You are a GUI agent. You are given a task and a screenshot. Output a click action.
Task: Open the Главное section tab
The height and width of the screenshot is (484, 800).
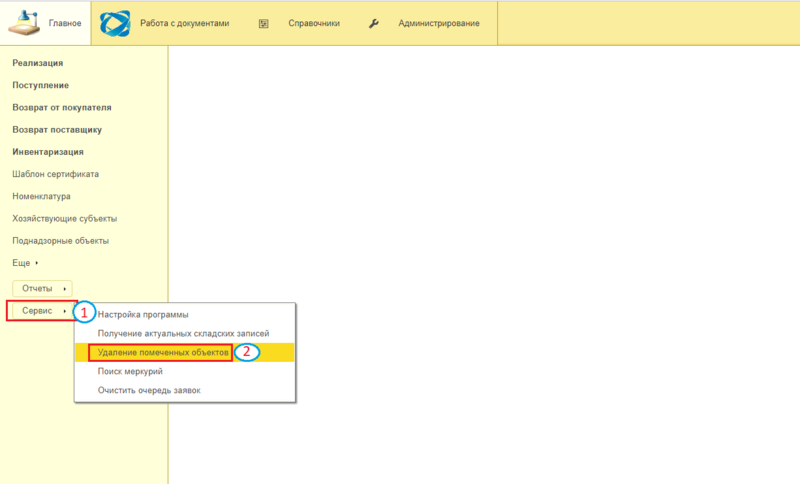pos(65,23)
